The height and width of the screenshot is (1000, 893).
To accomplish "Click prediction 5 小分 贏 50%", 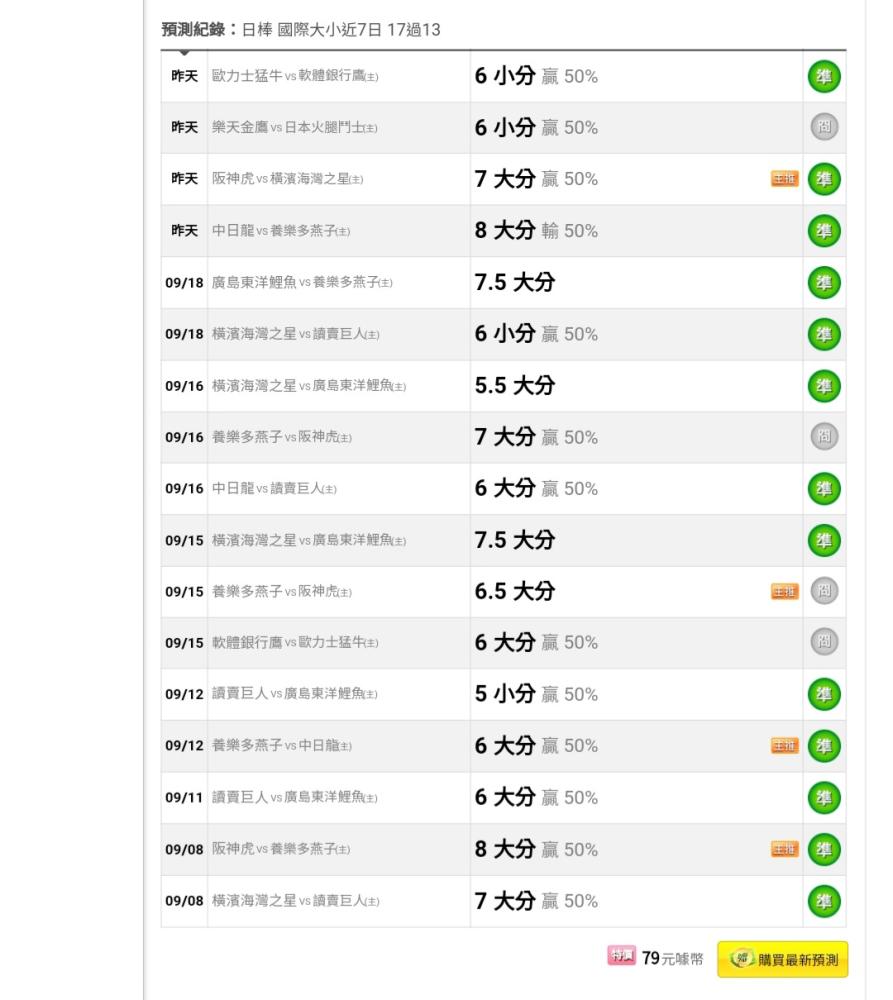I will (536, 694).
